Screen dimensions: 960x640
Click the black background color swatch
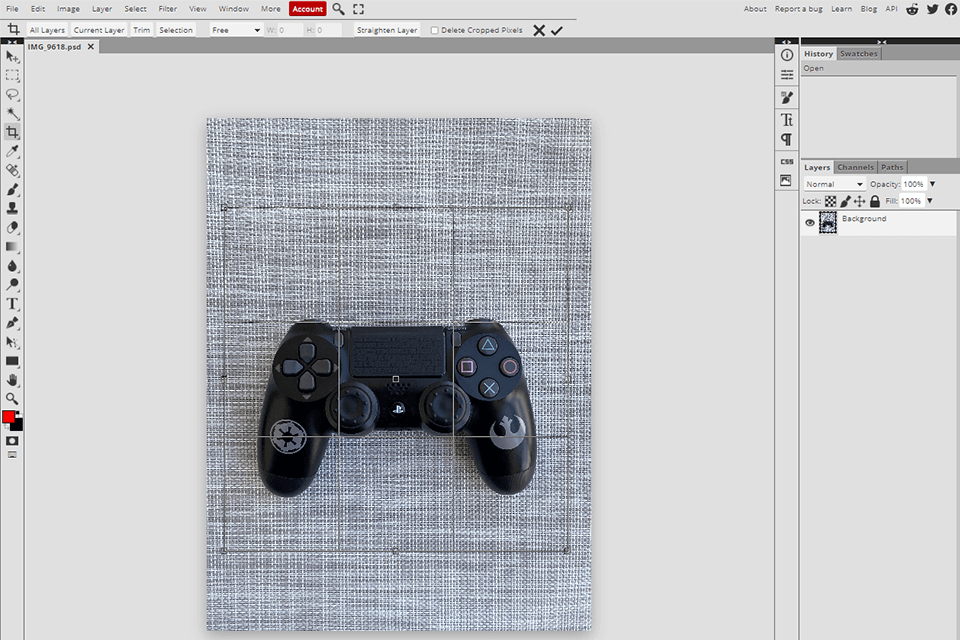point(18,426)
